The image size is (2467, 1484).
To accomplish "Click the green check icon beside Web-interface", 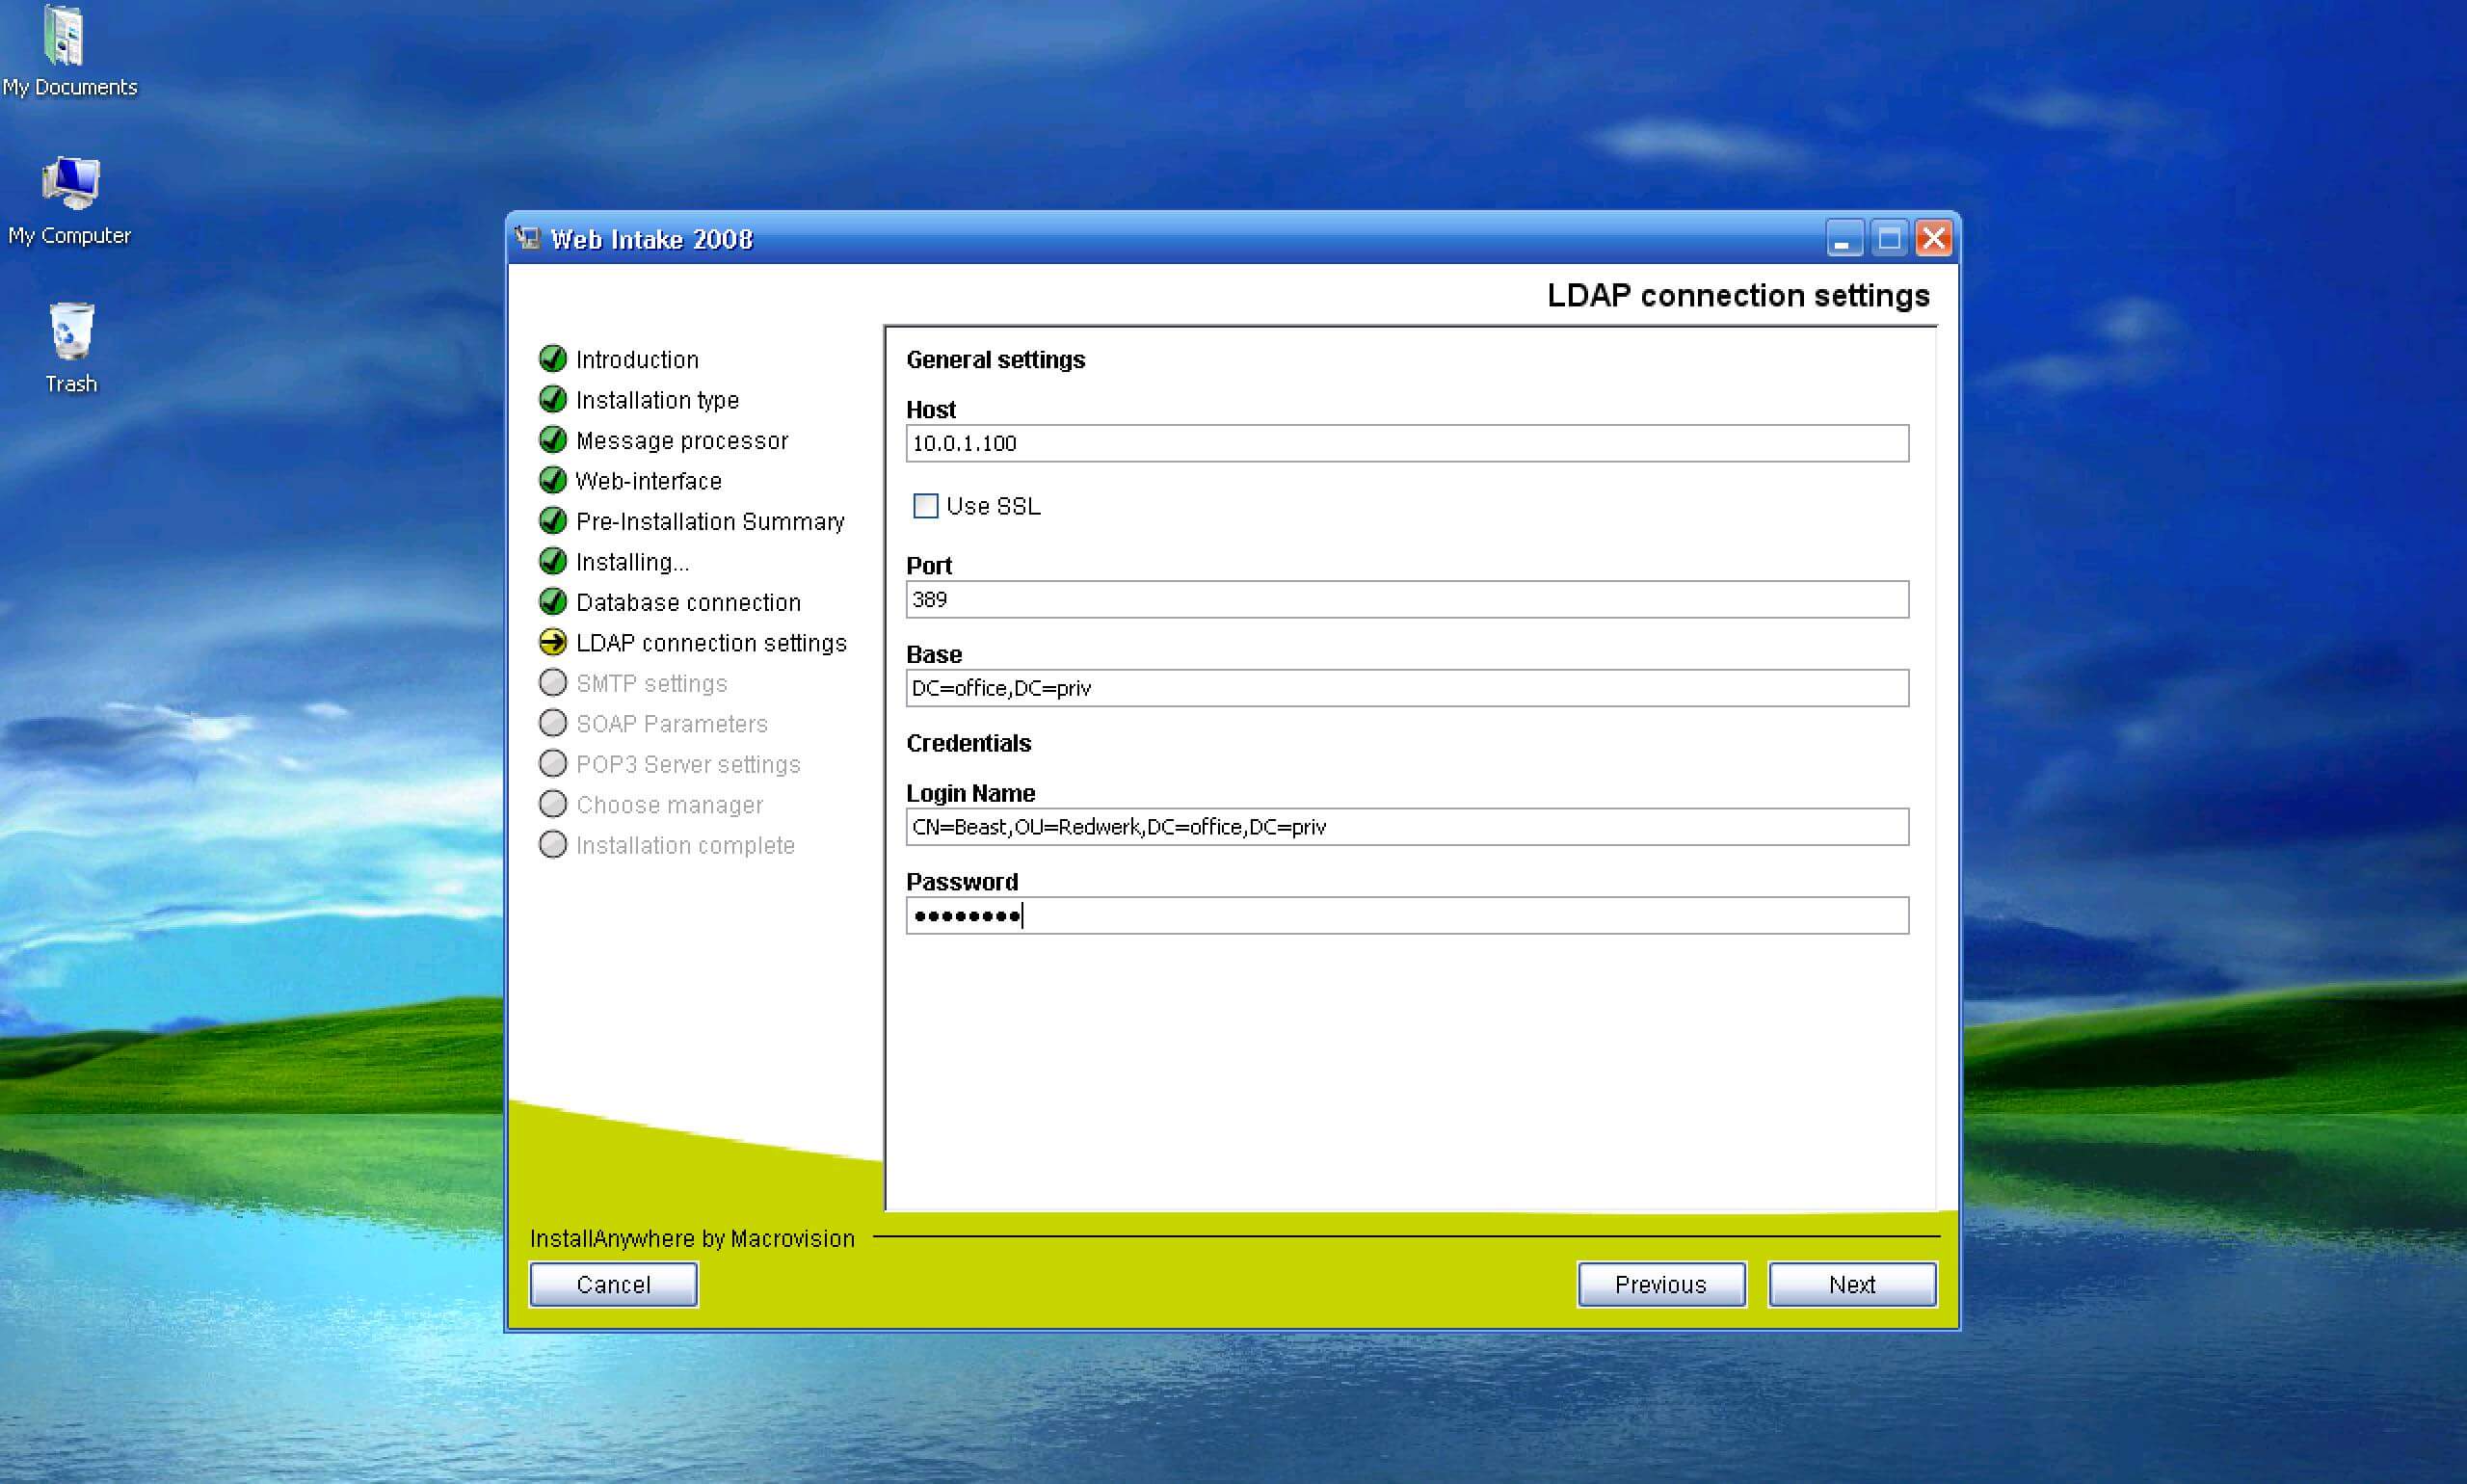I will coord(553,480).
